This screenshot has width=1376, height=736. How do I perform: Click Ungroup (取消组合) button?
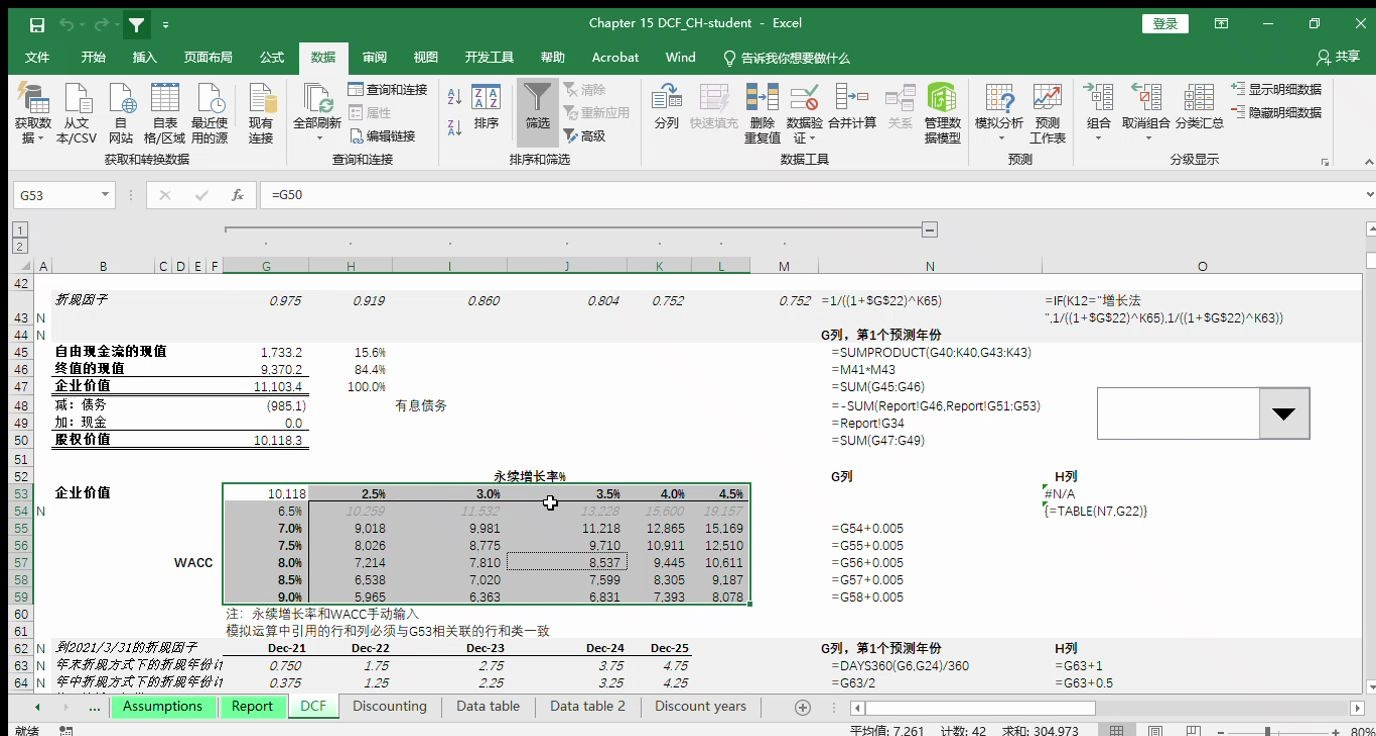tap(1145, 112)
